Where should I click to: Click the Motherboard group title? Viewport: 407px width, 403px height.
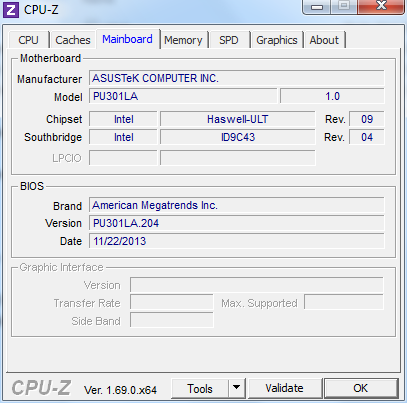coord(50,58)
